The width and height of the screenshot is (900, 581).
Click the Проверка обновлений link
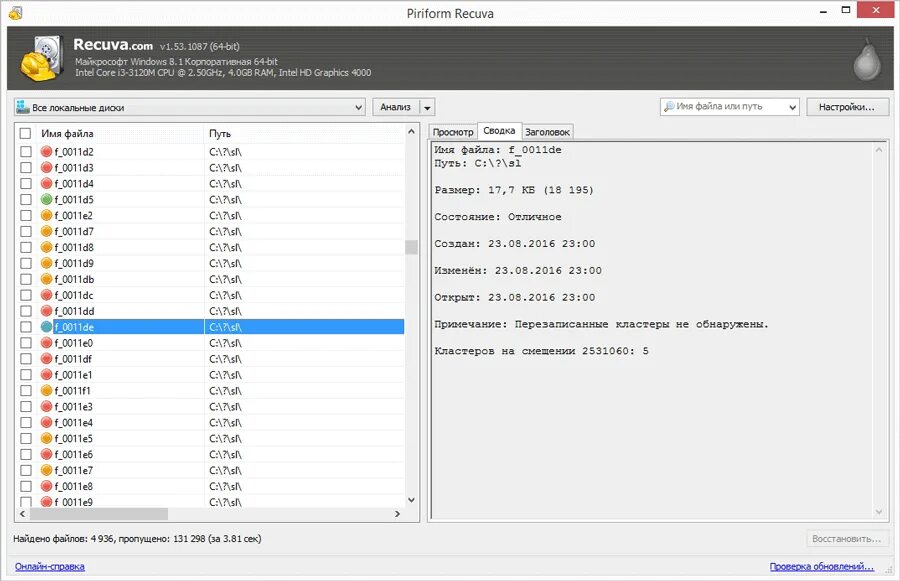coord(822,567)
